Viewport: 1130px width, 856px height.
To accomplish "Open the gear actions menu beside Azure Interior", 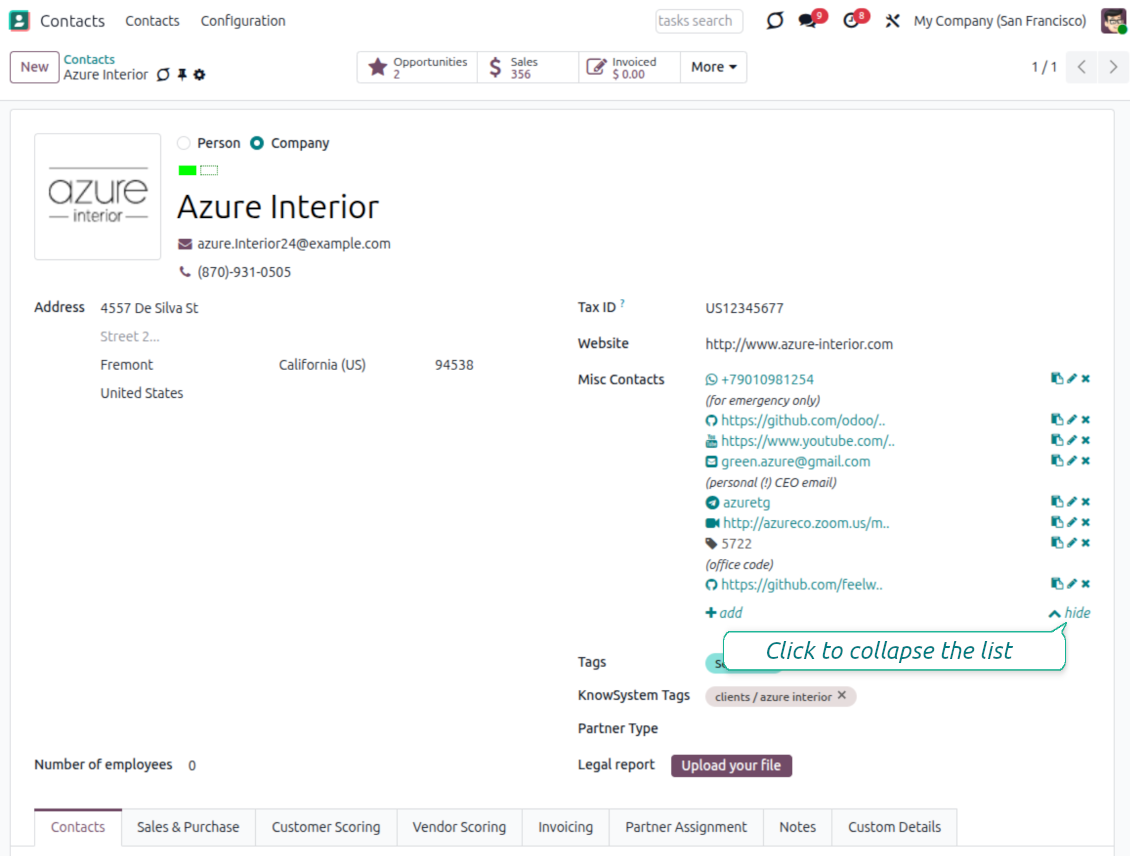I will coord(199,75).
